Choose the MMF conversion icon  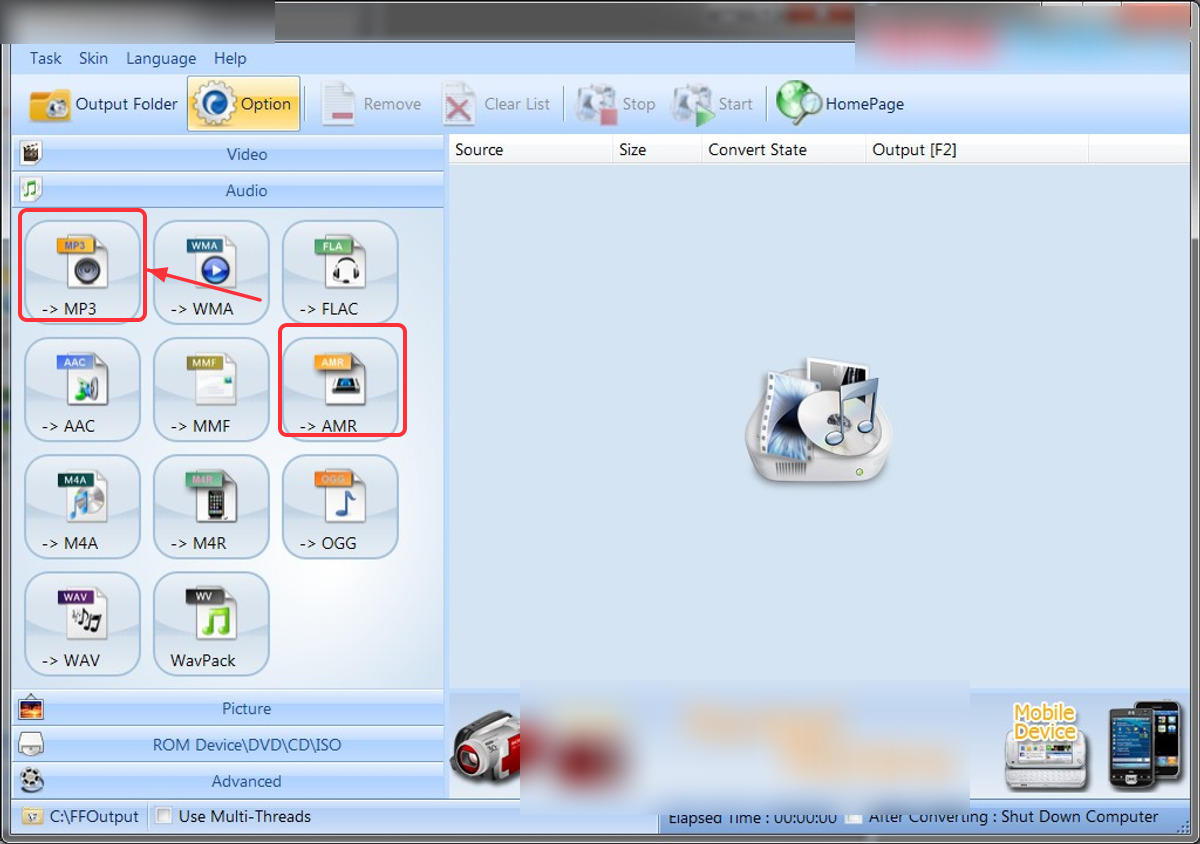click(211, 388)
